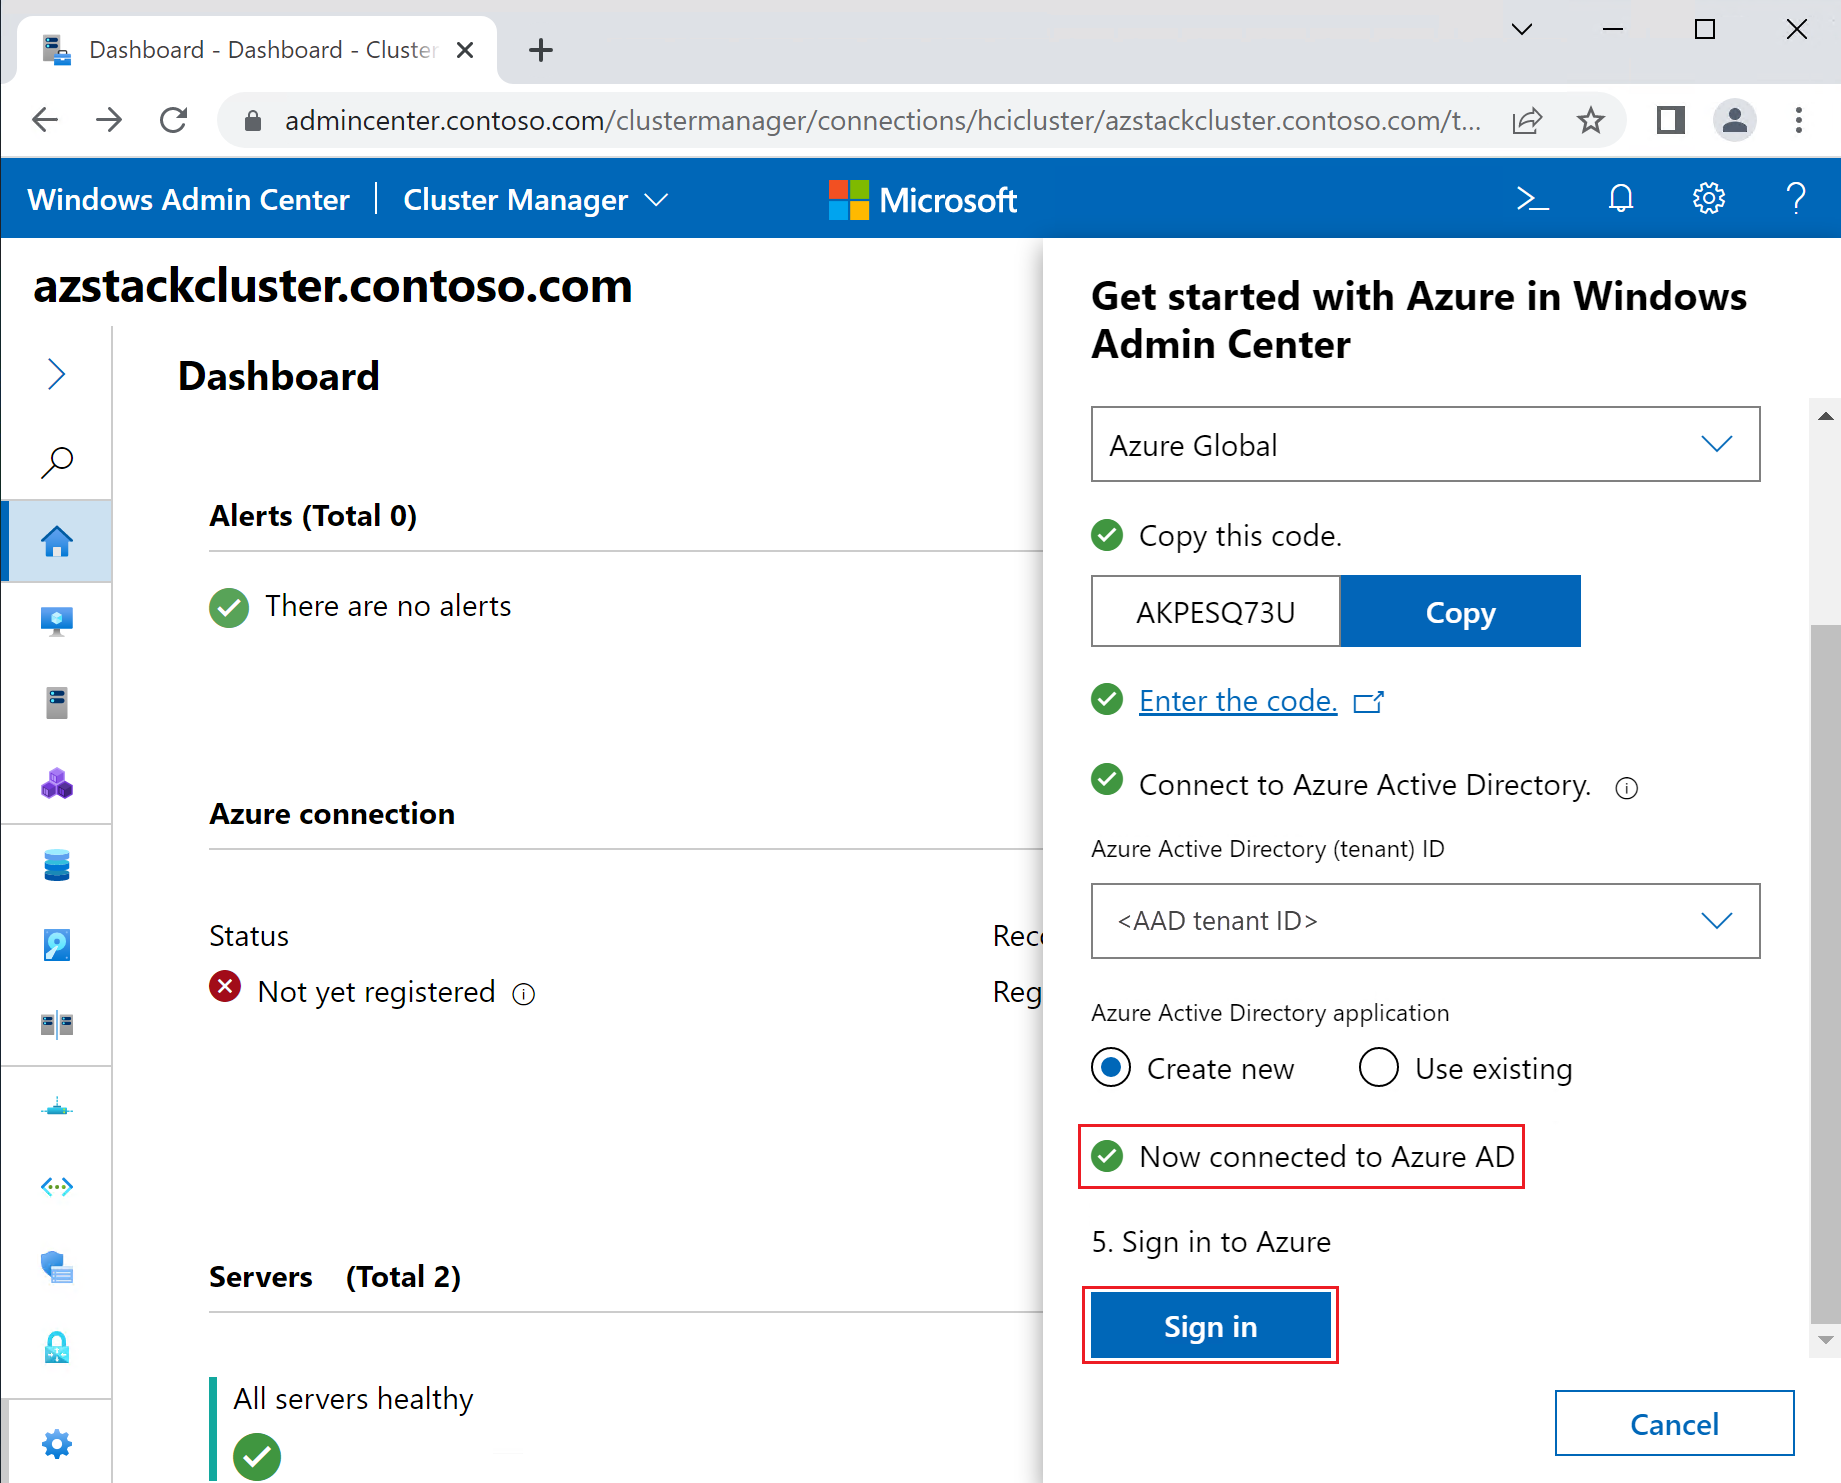Open the tool search magnifier icon
This screenshot has height=1483, width=1841.
(57, 462)
